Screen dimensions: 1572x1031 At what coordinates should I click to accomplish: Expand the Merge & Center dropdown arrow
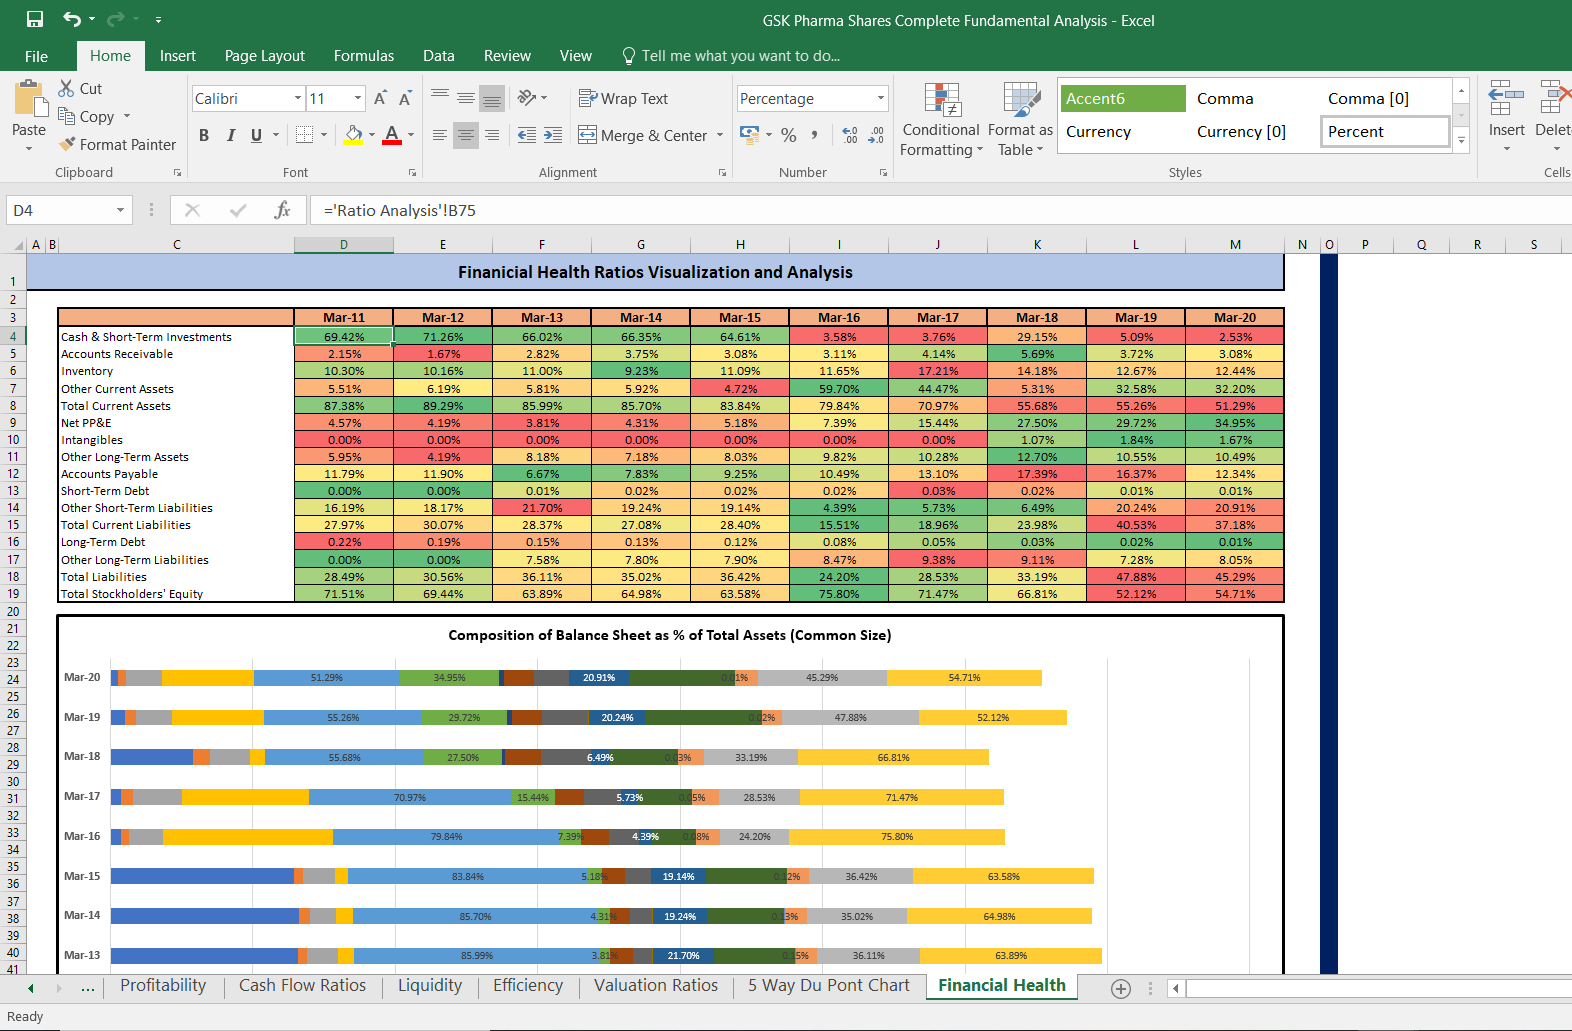[x=720, y=135]
